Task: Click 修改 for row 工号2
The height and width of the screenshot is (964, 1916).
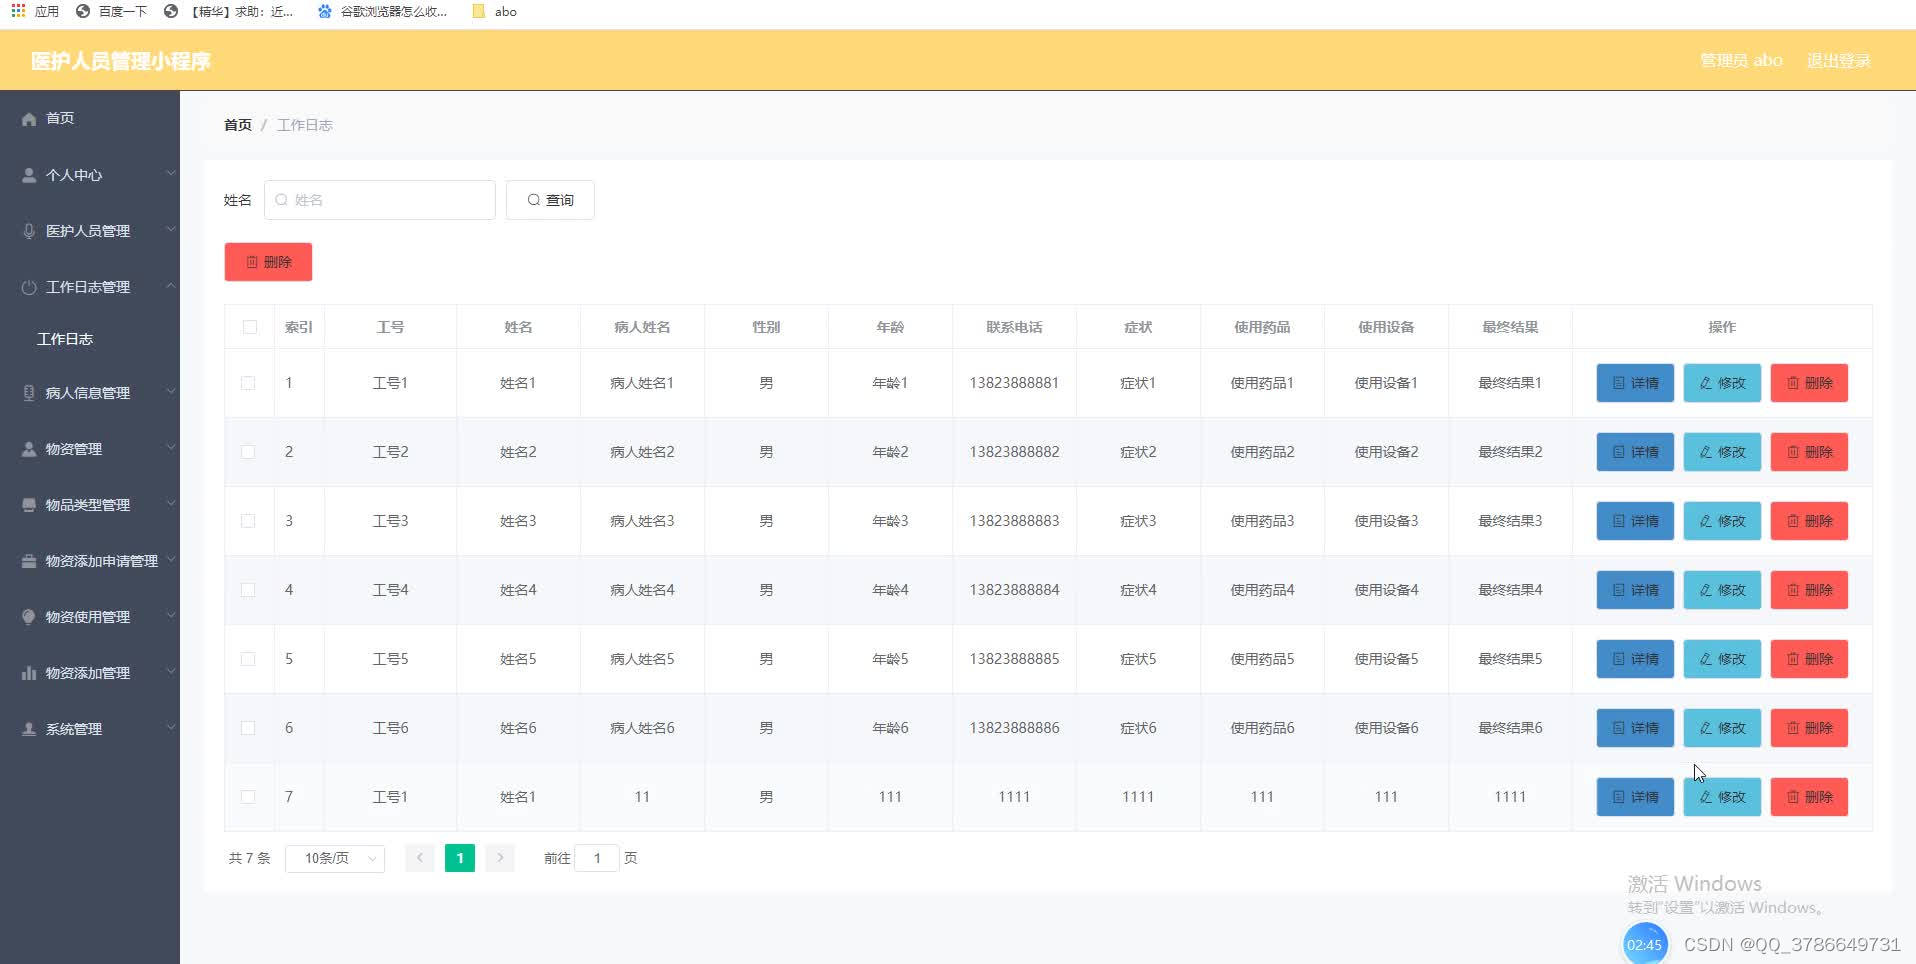Action: (x=1722, y=452)
